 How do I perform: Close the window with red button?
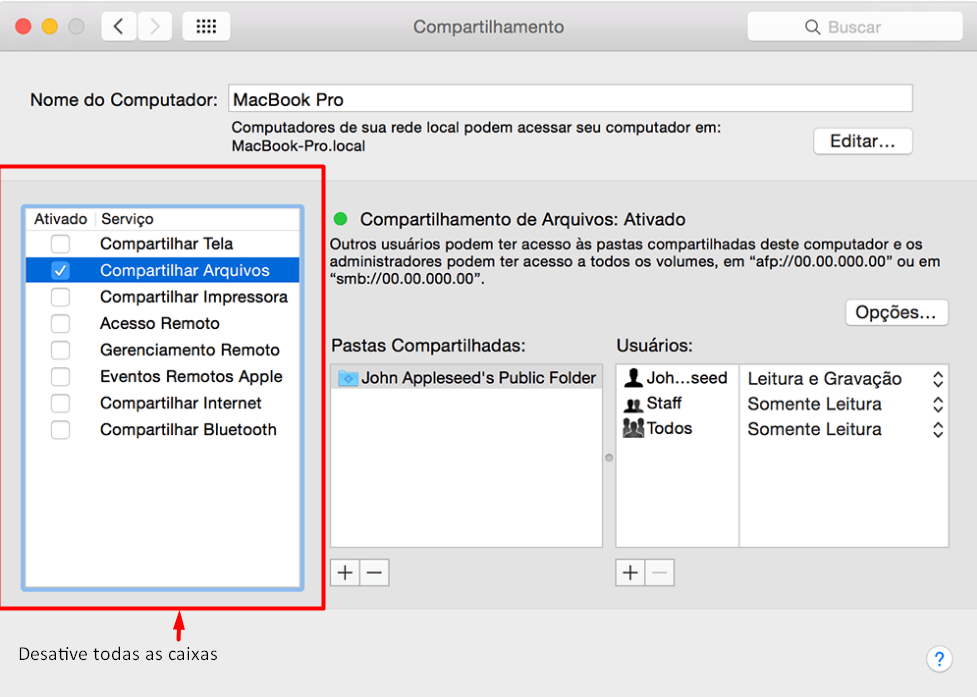23,26
